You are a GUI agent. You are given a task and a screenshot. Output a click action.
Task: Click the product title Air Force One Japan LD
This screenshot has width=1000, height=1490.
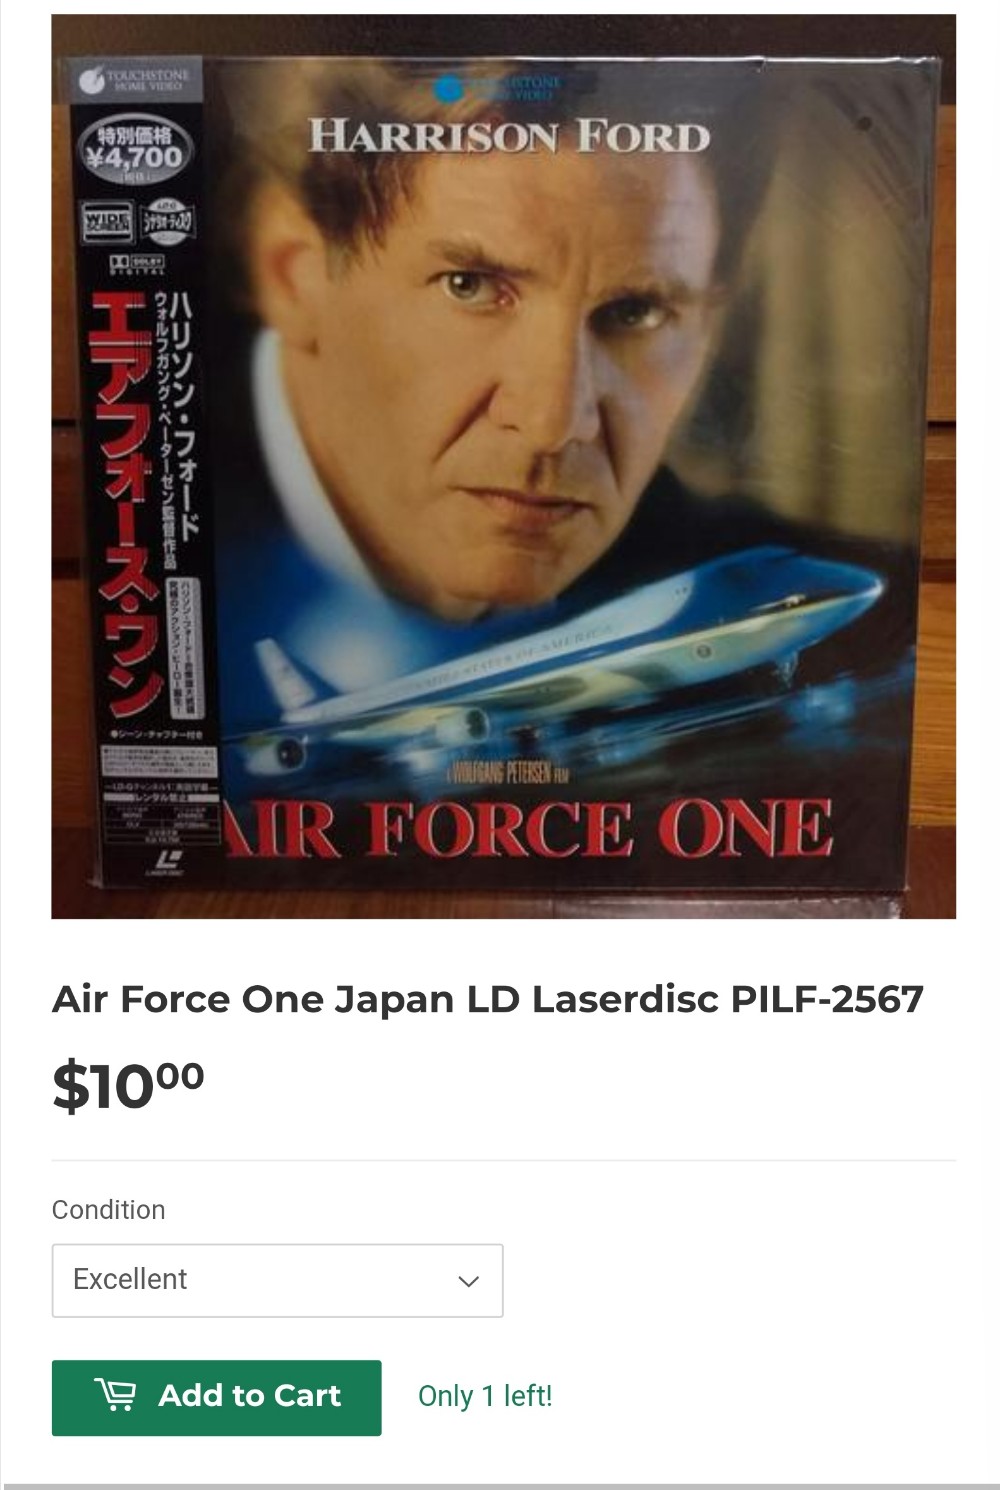[488, 999]
